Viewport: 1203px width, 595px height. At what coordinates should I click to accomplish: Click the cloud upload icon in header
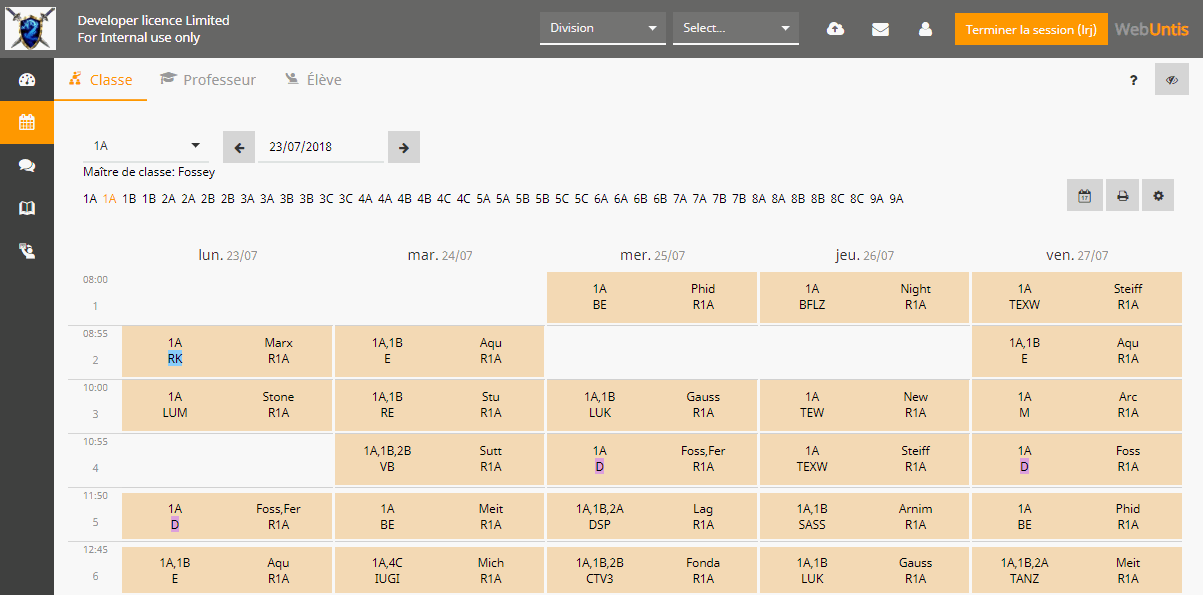(x=835, y=29)
